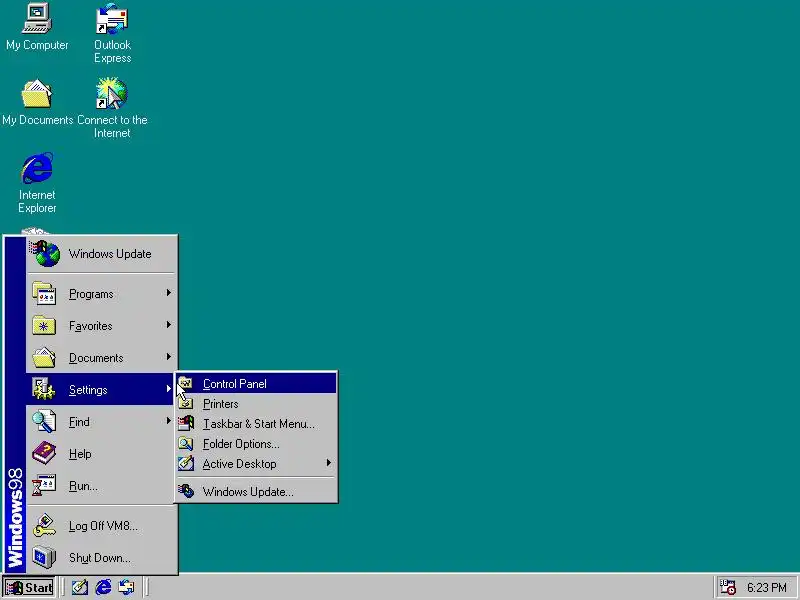The width and height of the screenshot is (800, 600).
Task: Click the Windows Update icon in Settings submenu
Action: pos(186,491)
